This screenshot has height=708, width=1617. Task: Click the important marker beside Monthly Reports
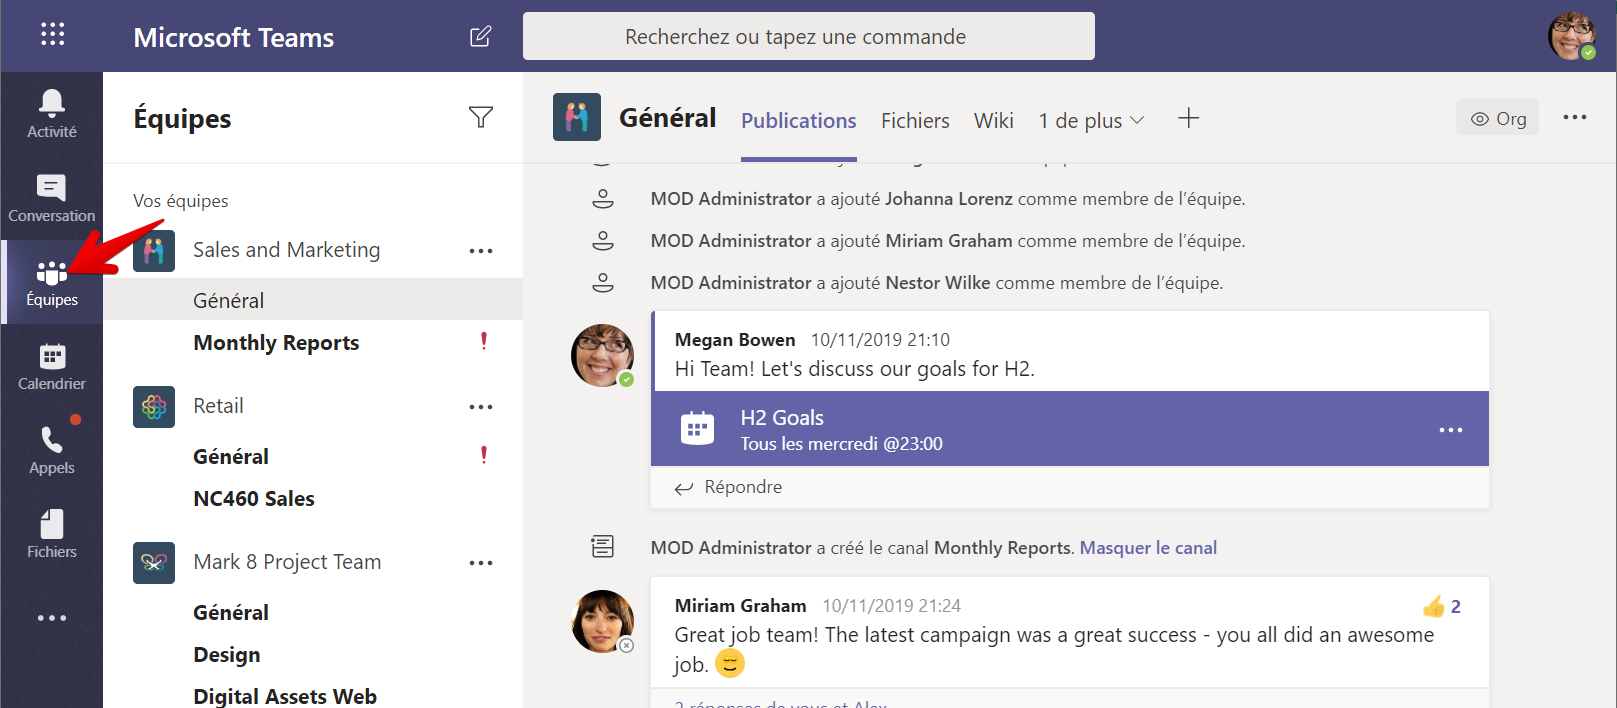tap(484, 341)
